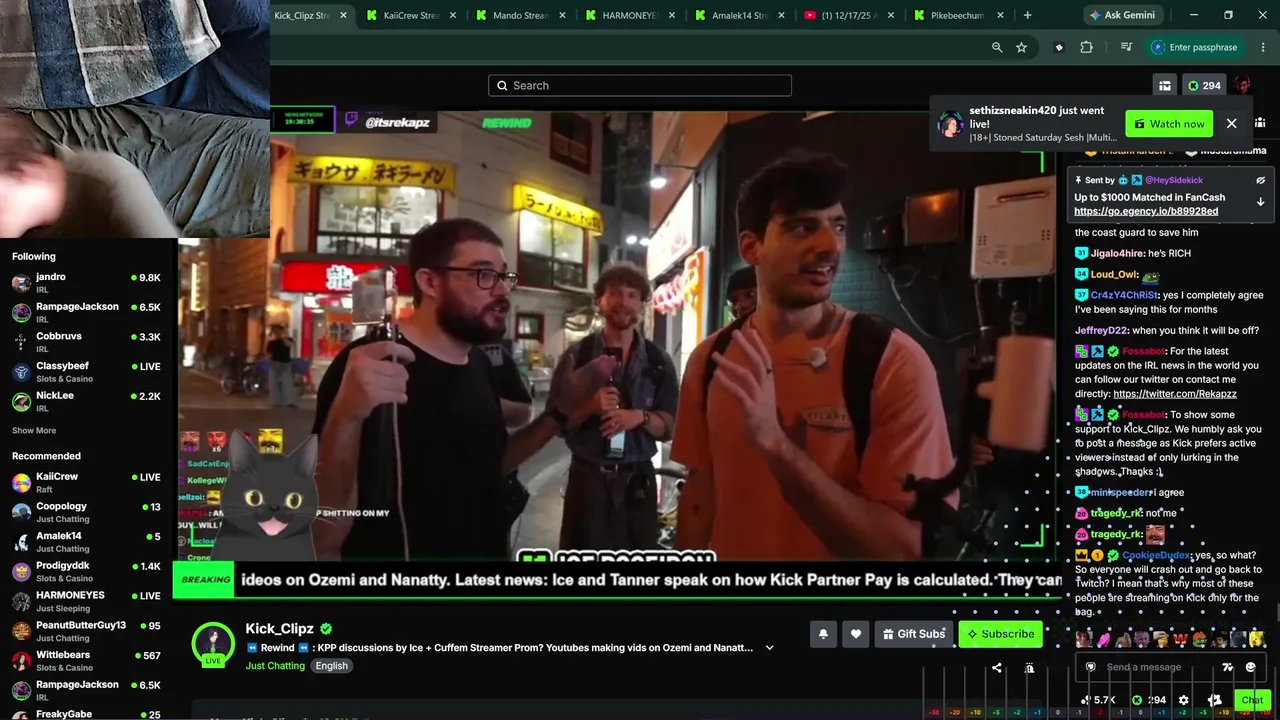
Task: Click the JeffreyD22 username in chat
Action: coord(1101,330)
